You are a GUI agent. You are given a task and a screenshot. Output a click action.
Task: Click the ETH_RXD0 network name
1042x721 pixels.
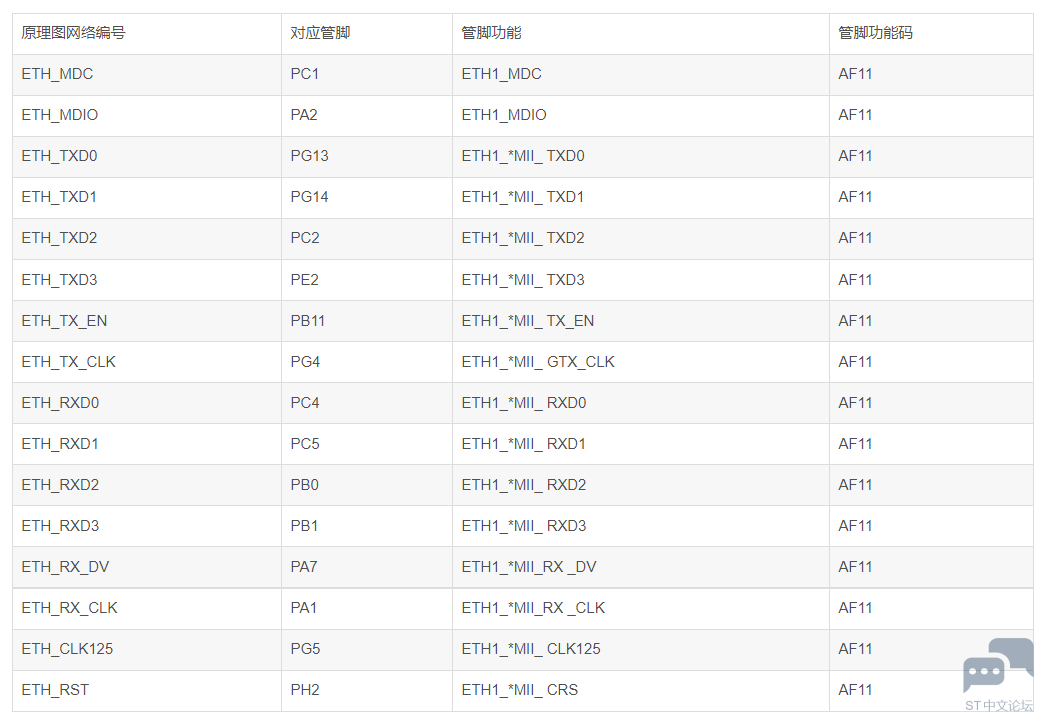(60, 403)
